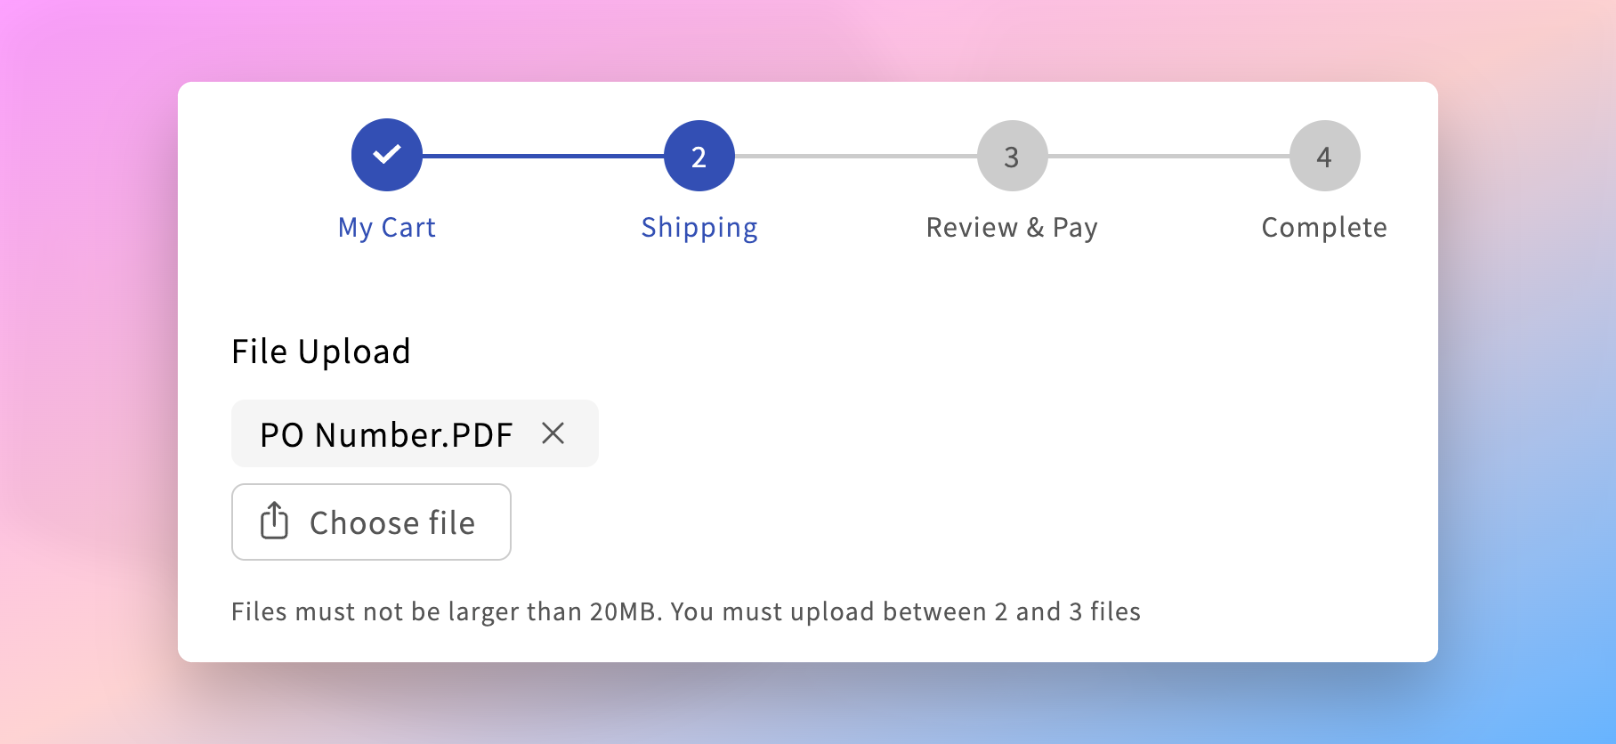Click the gray circle numbered 4
This screenshot has width=1616, height=744.
click(1324, 155)
